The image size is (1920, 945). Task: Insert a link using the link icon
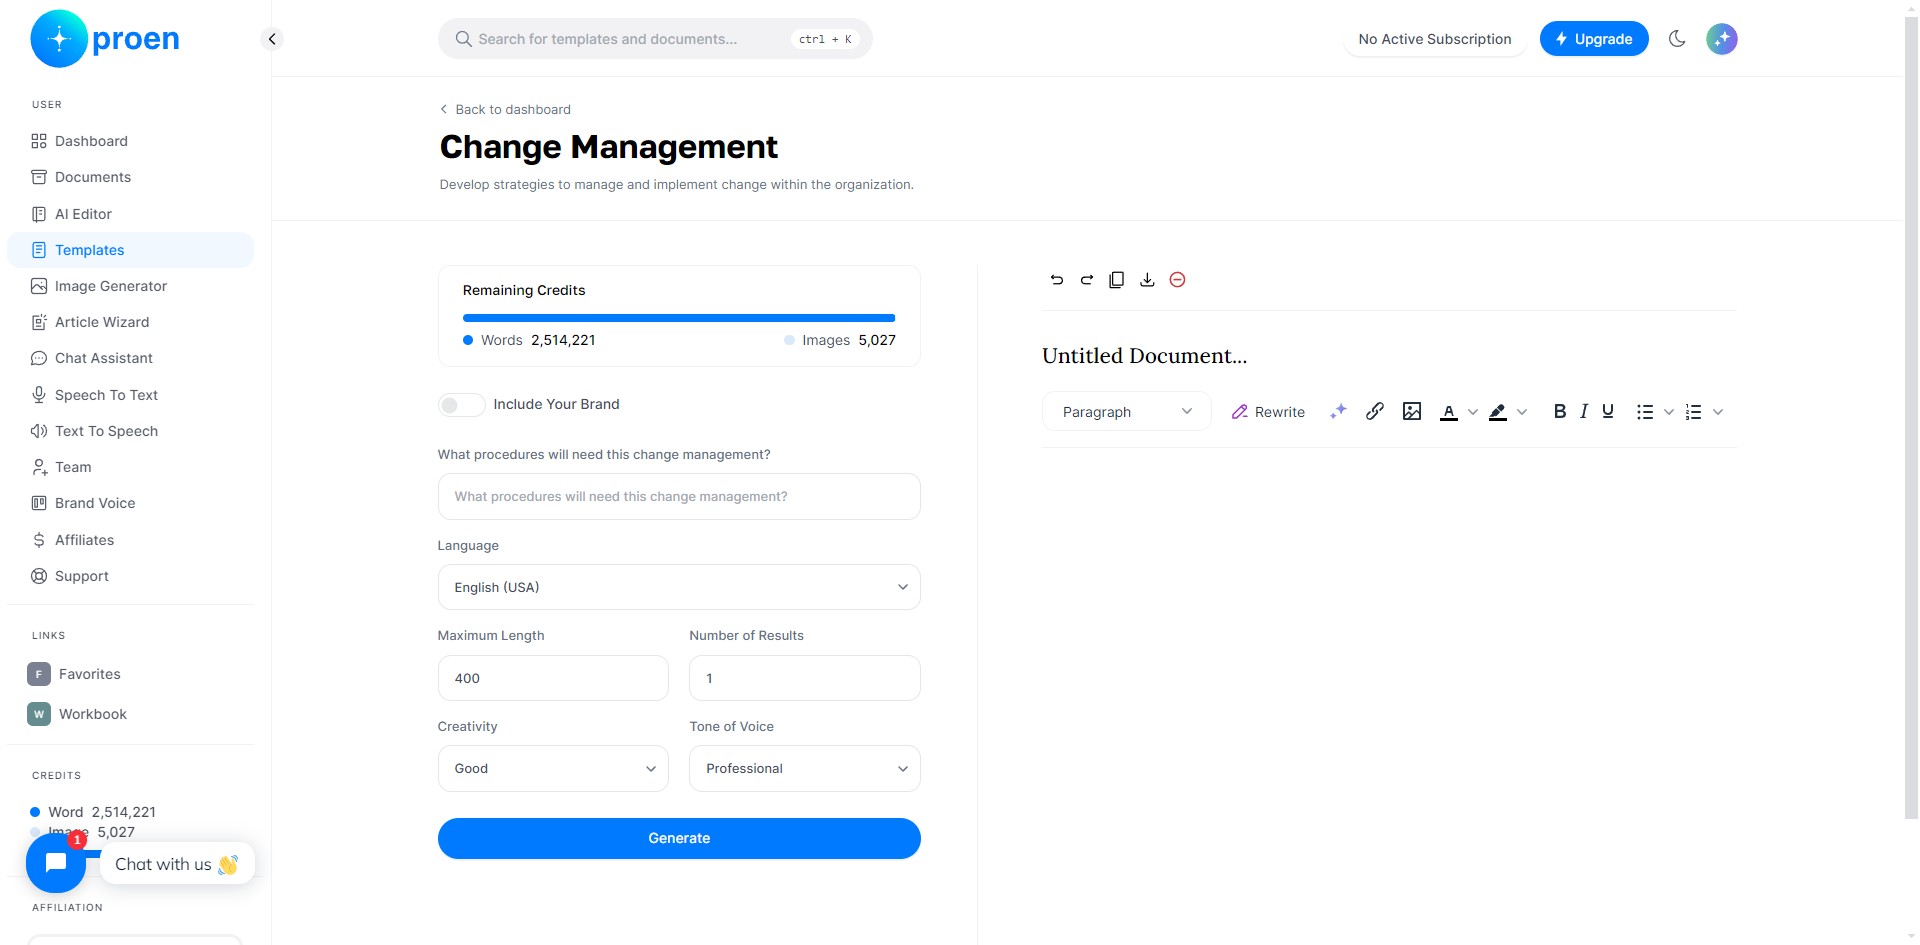pos(1375,411)
